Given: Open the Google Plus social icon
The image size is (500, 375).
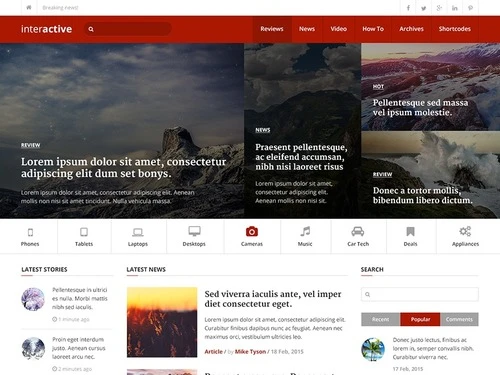Looking at the screenshot, I should click(x=439, y=8).
